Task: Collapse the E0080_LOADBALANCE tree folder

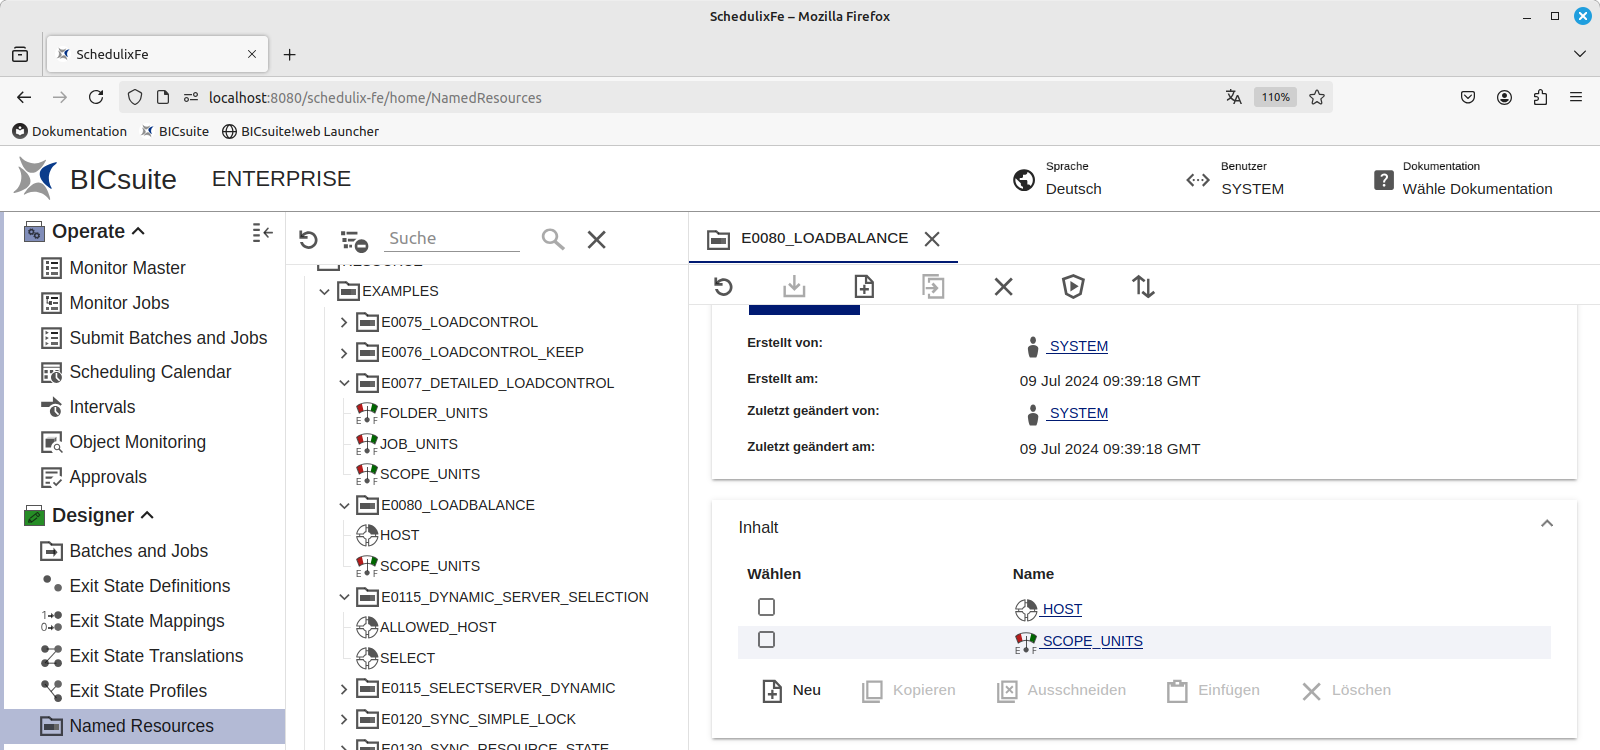Action: pyautogui.click(x=344, y=505)
